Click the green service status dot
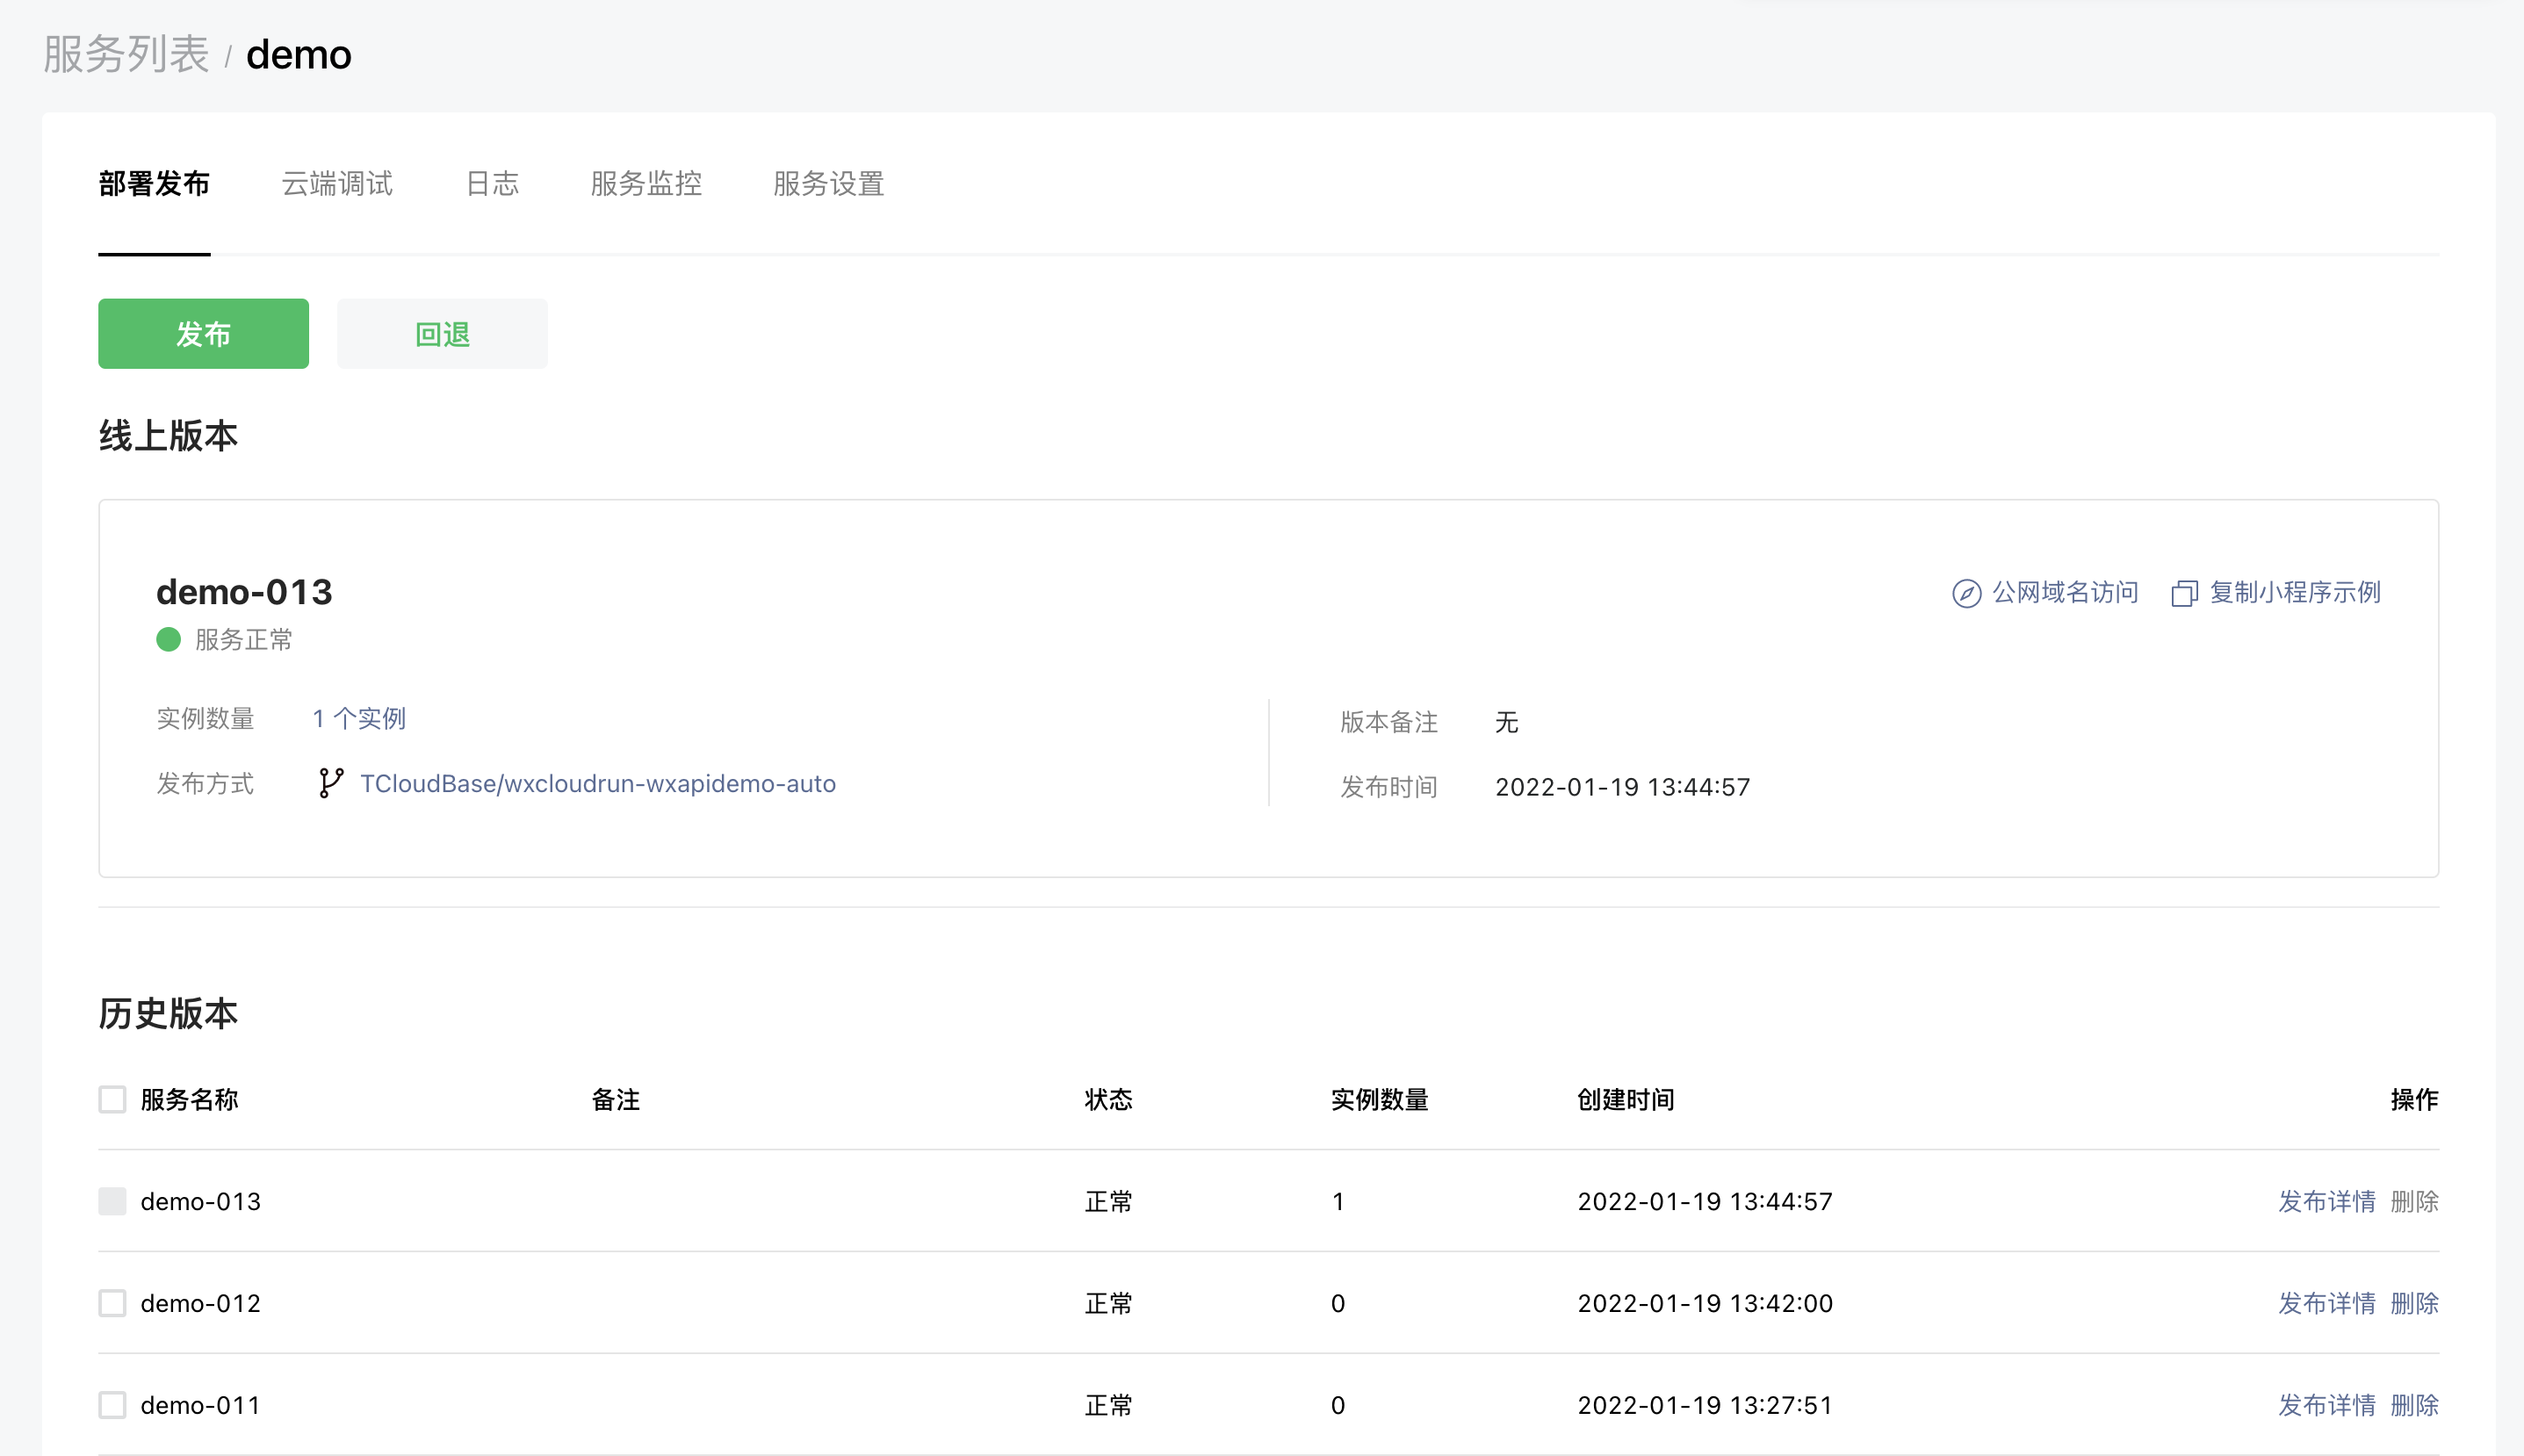The height and width of the screenshot is (1456, 2524). pyautogui.click(x=168, y=639)
